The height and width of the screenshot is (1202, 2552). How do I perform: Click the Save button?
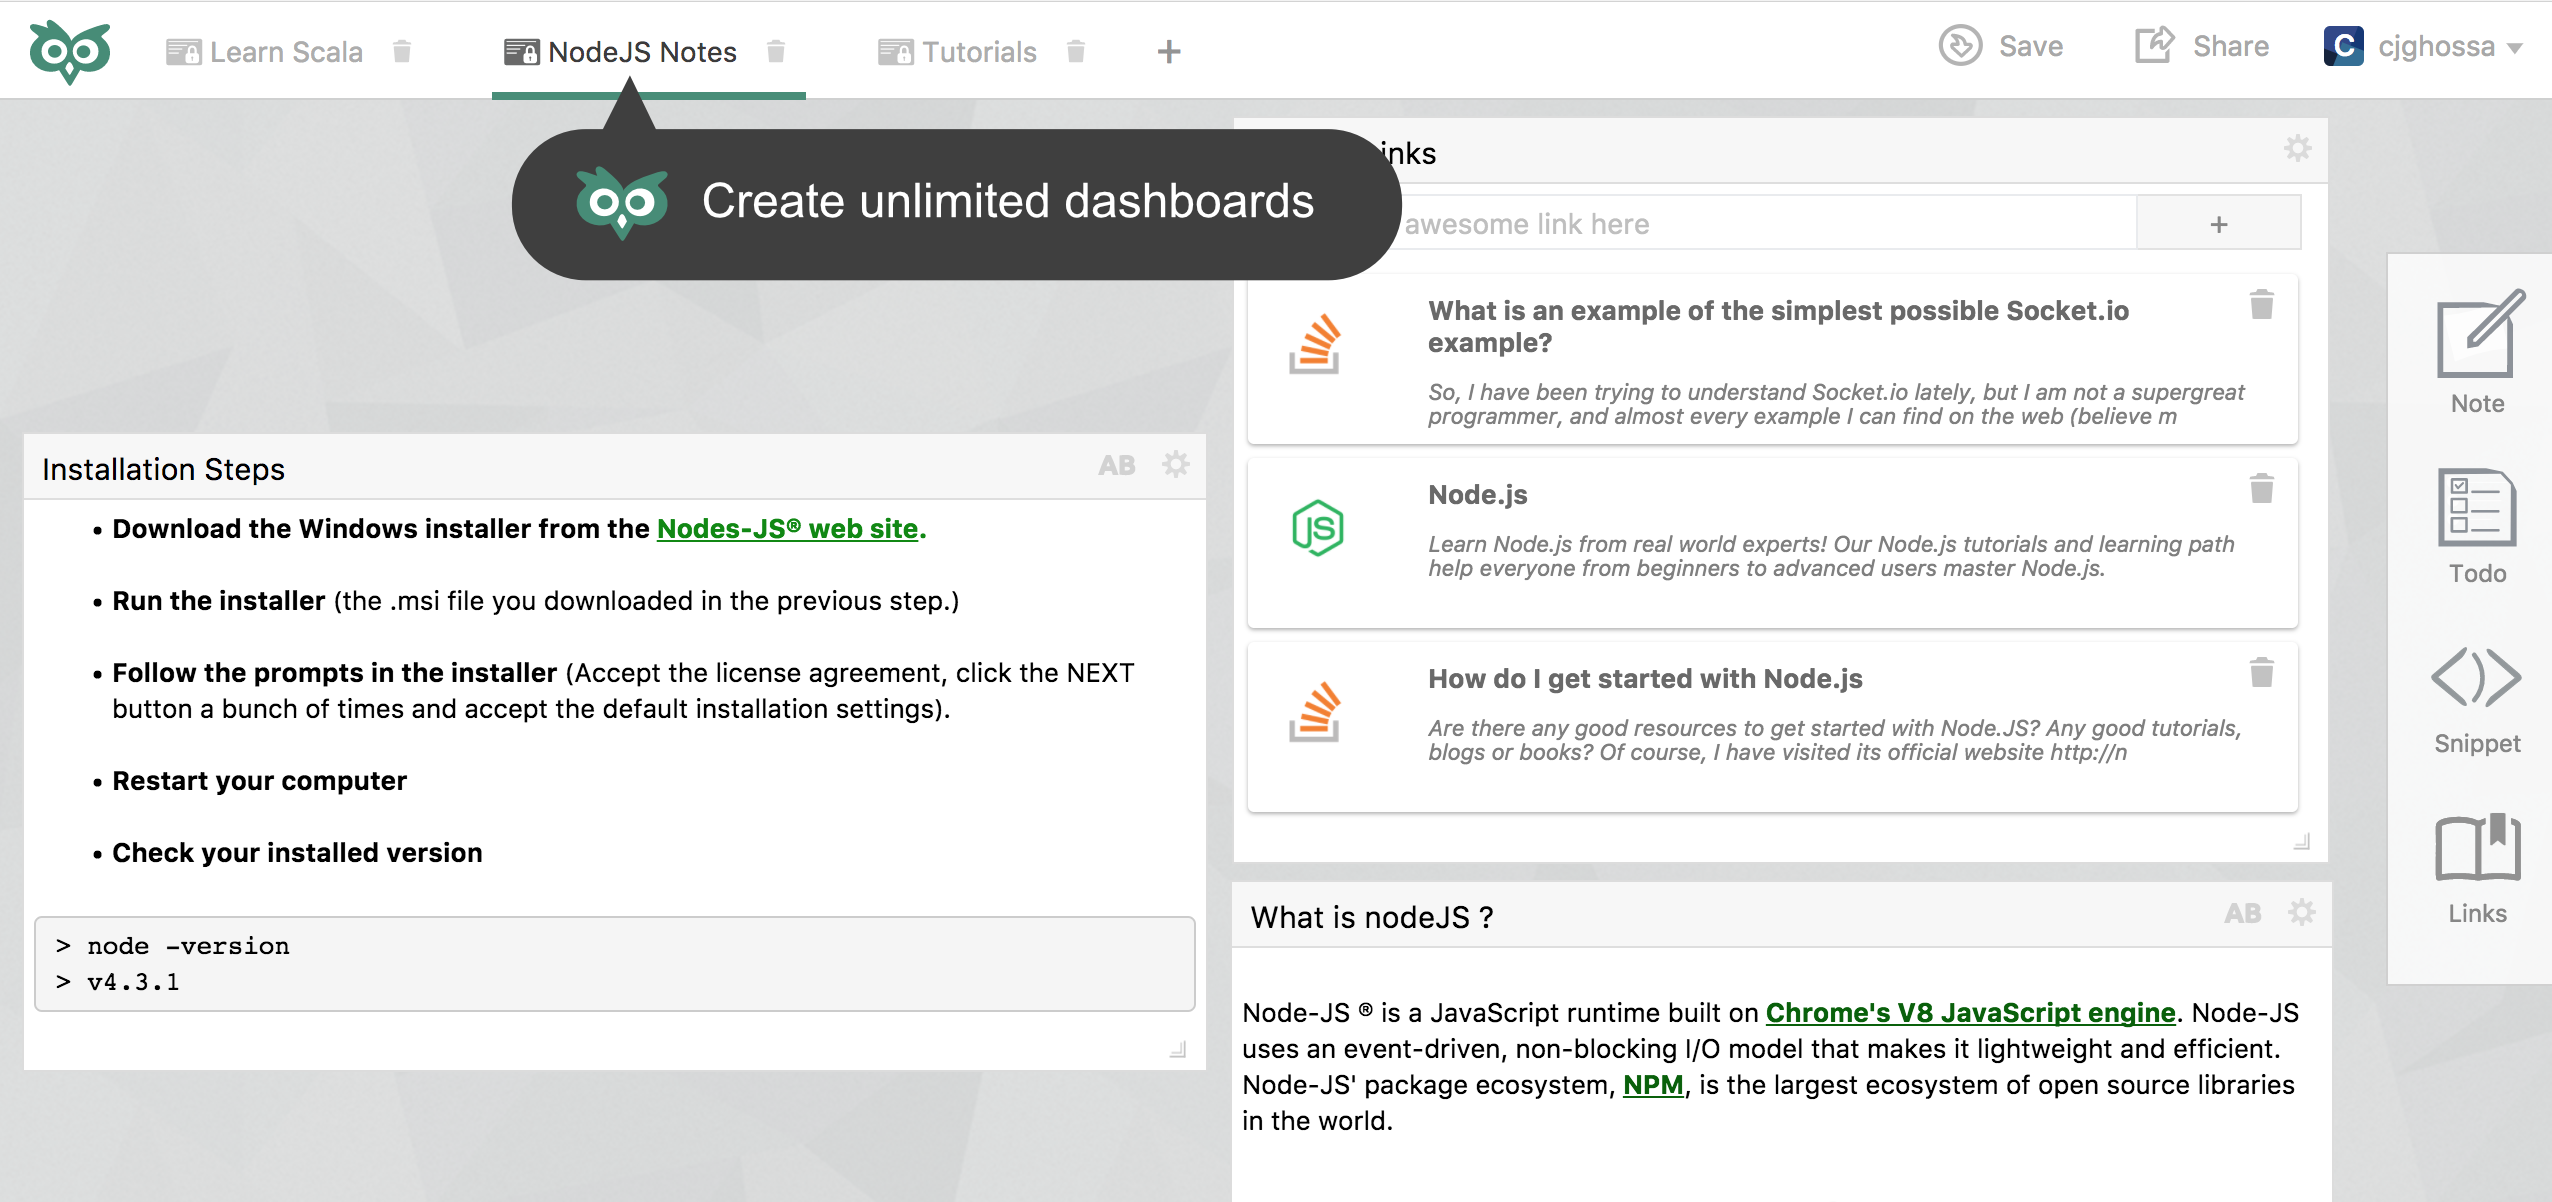(x=2001, y=47)
